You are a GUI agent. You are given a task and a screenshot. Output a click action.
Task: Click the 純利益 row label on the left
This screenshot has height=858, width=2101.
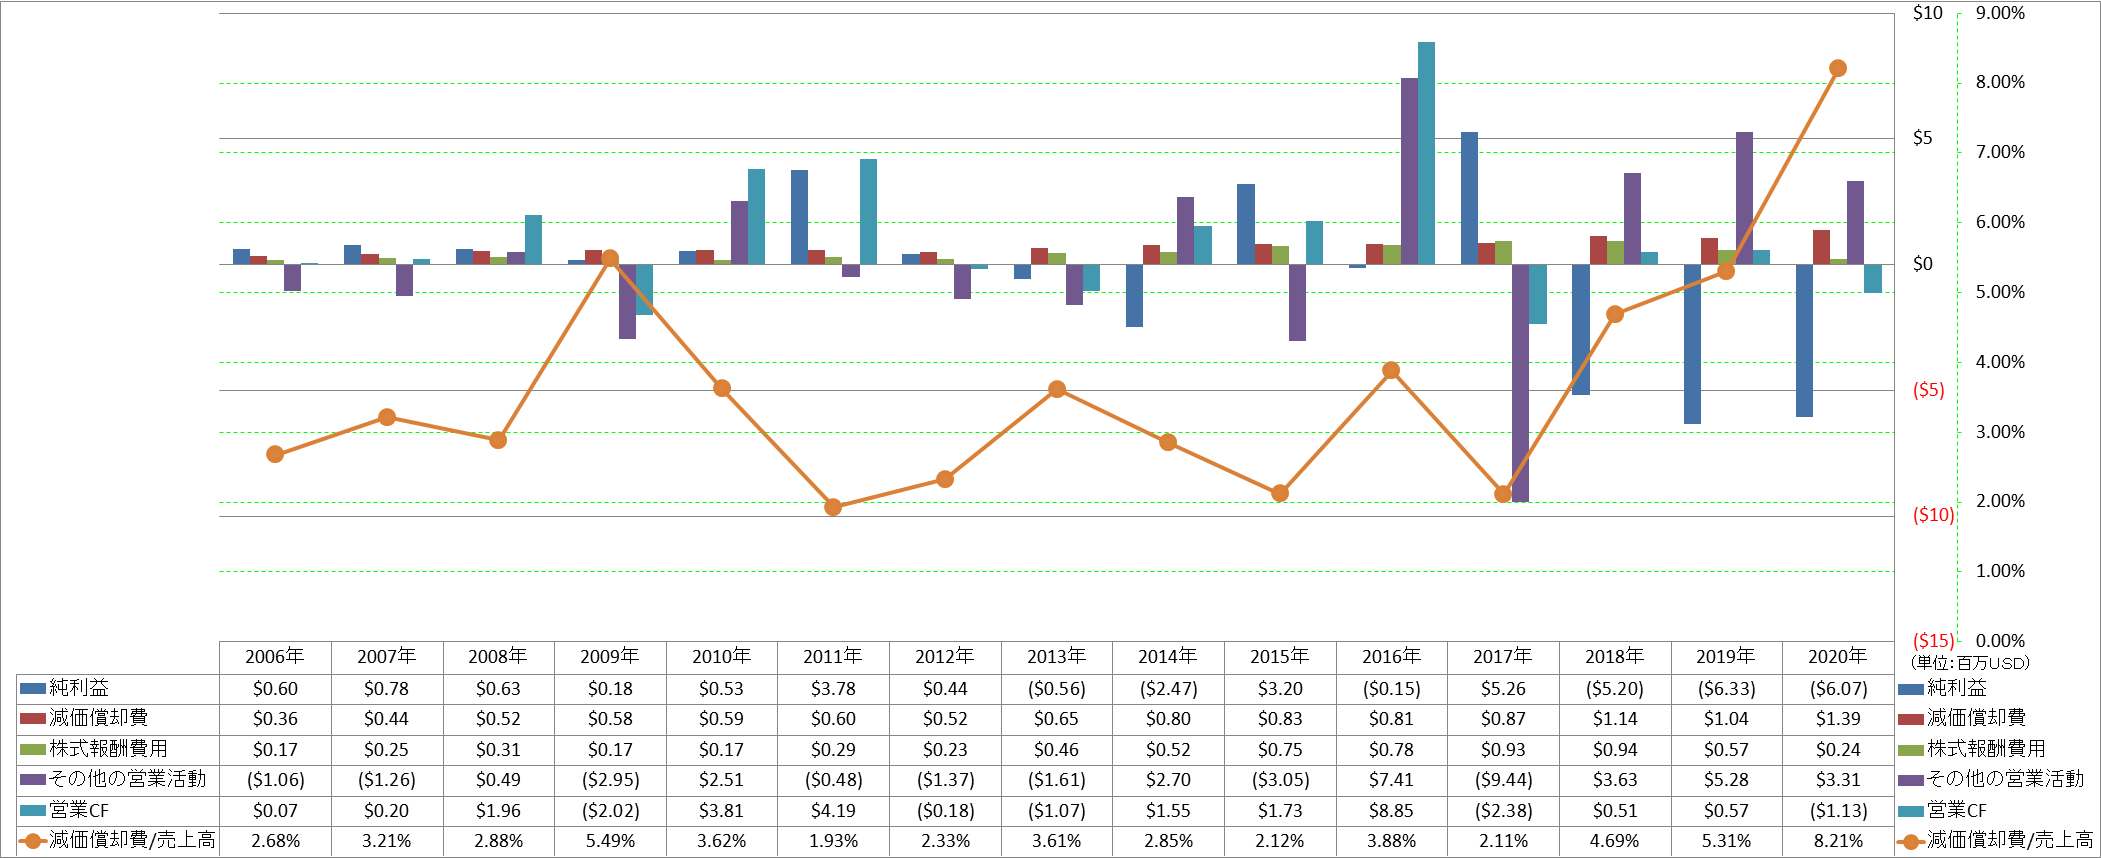tap(79, 688)
